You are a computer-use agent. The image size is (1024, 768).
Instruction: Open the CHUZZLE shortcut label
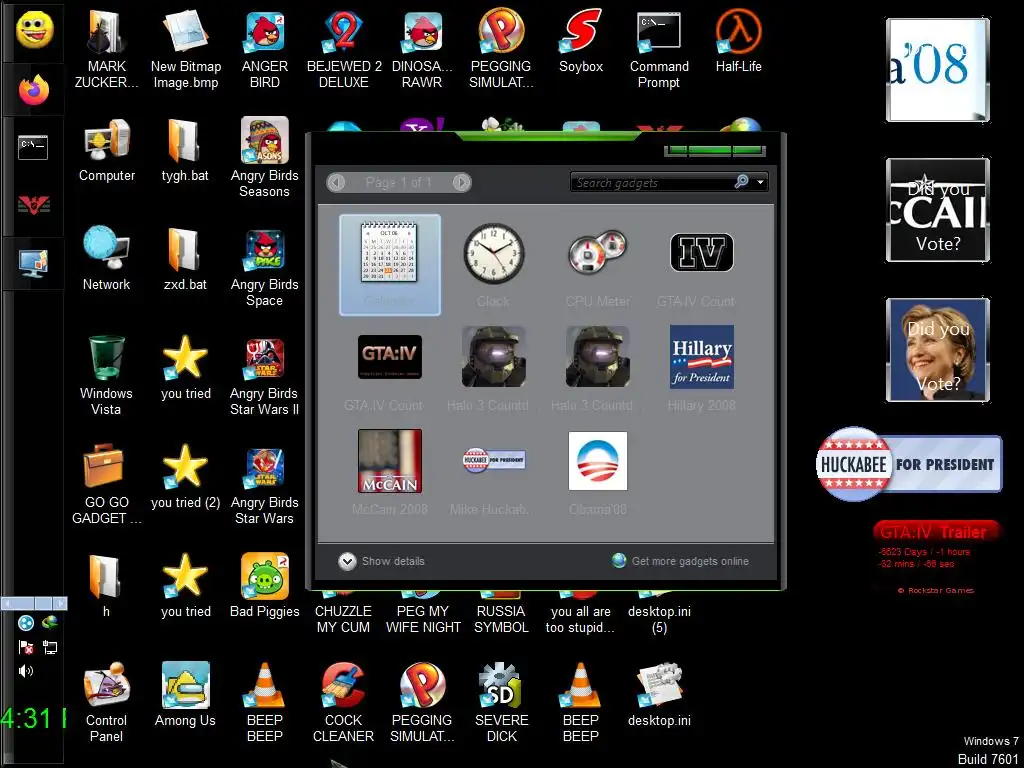click(x=344, y=619)
